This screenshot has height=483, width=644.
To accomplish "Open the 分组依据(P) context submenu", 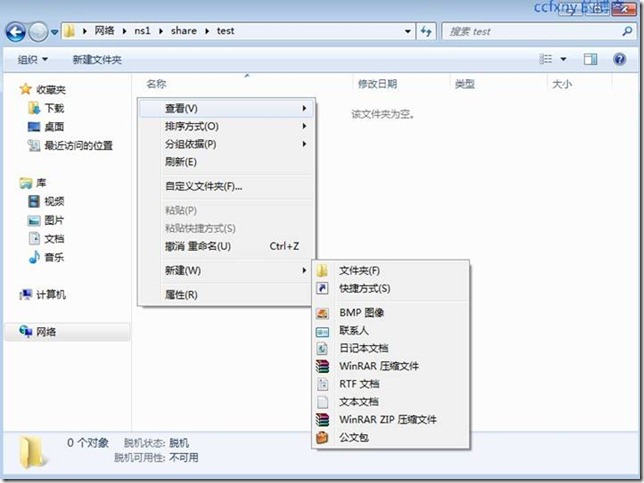I will (227, 144).
